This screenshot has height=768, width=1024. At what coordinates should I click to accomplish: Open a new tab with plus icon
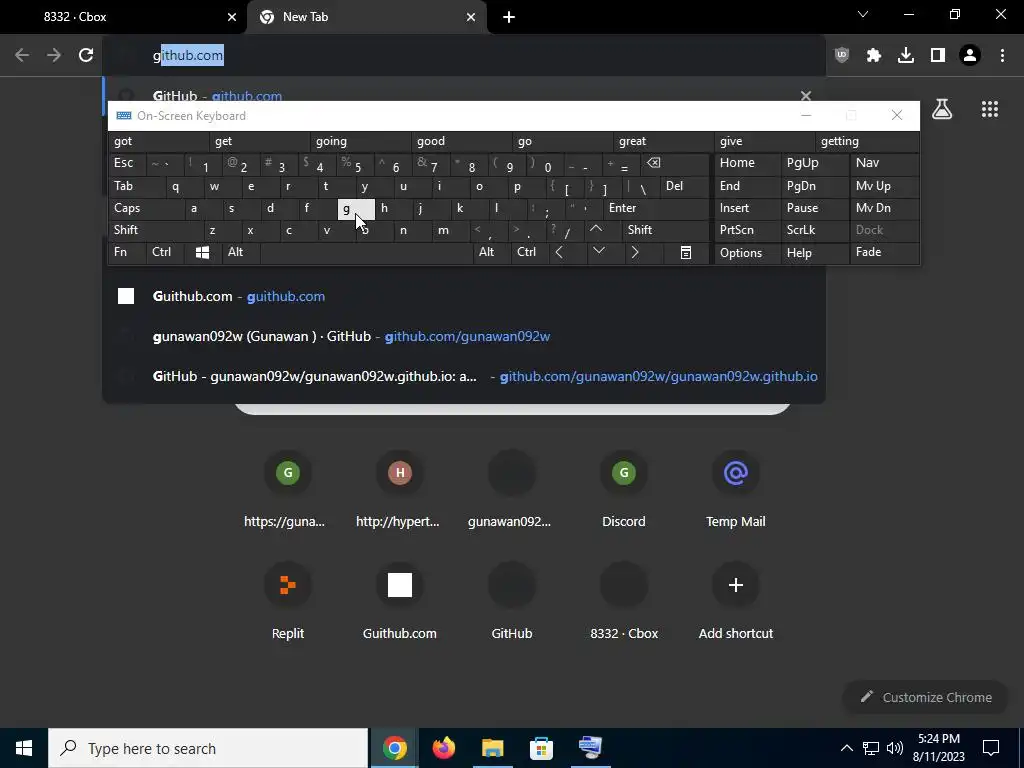point(509,17)
